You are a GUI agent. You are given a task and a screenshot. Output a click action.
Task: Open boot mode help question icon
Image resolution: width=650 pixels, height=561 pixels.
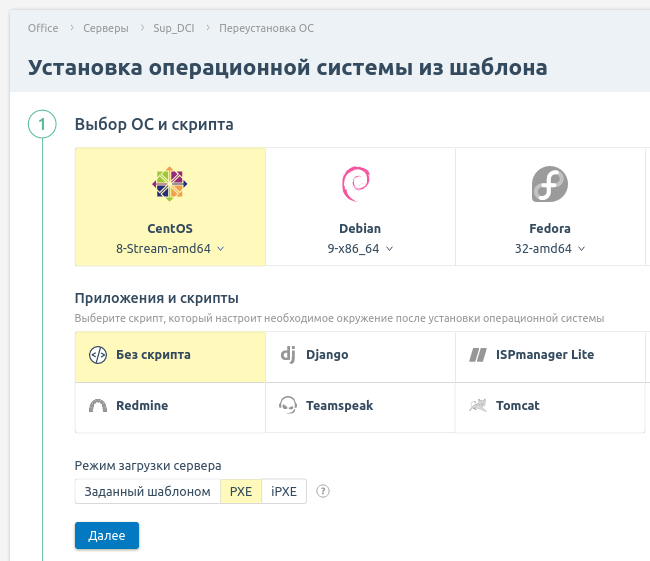point(323,491)
